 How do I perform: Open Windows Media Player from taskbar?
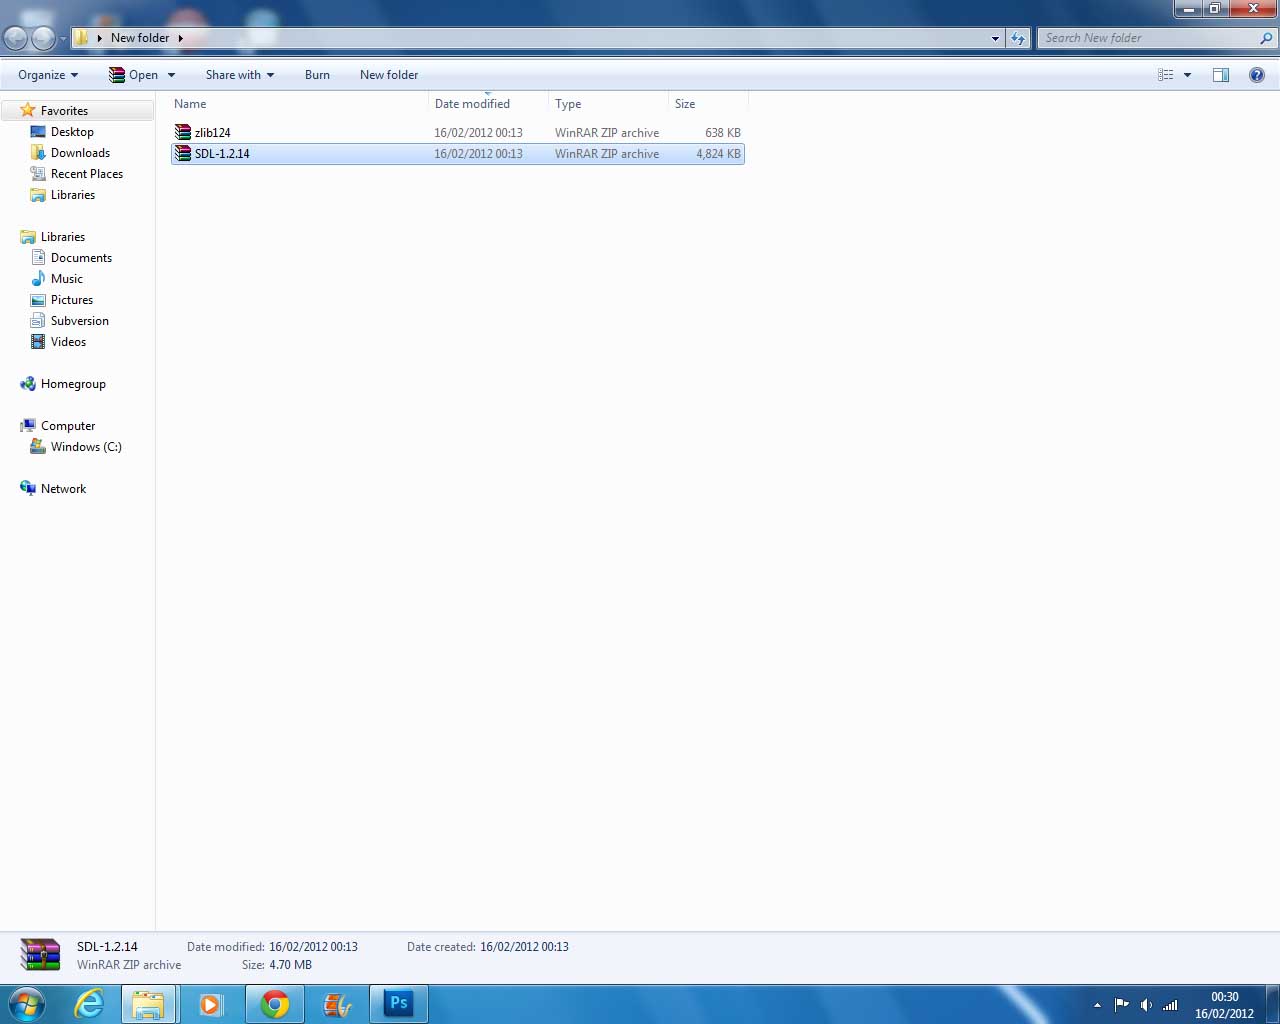coord(211,1004)
